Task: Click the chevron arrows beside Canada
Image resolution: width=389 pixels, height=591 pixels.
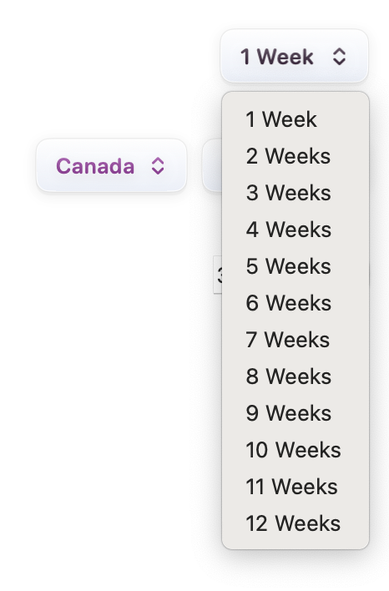Action: tap(158, 166)
